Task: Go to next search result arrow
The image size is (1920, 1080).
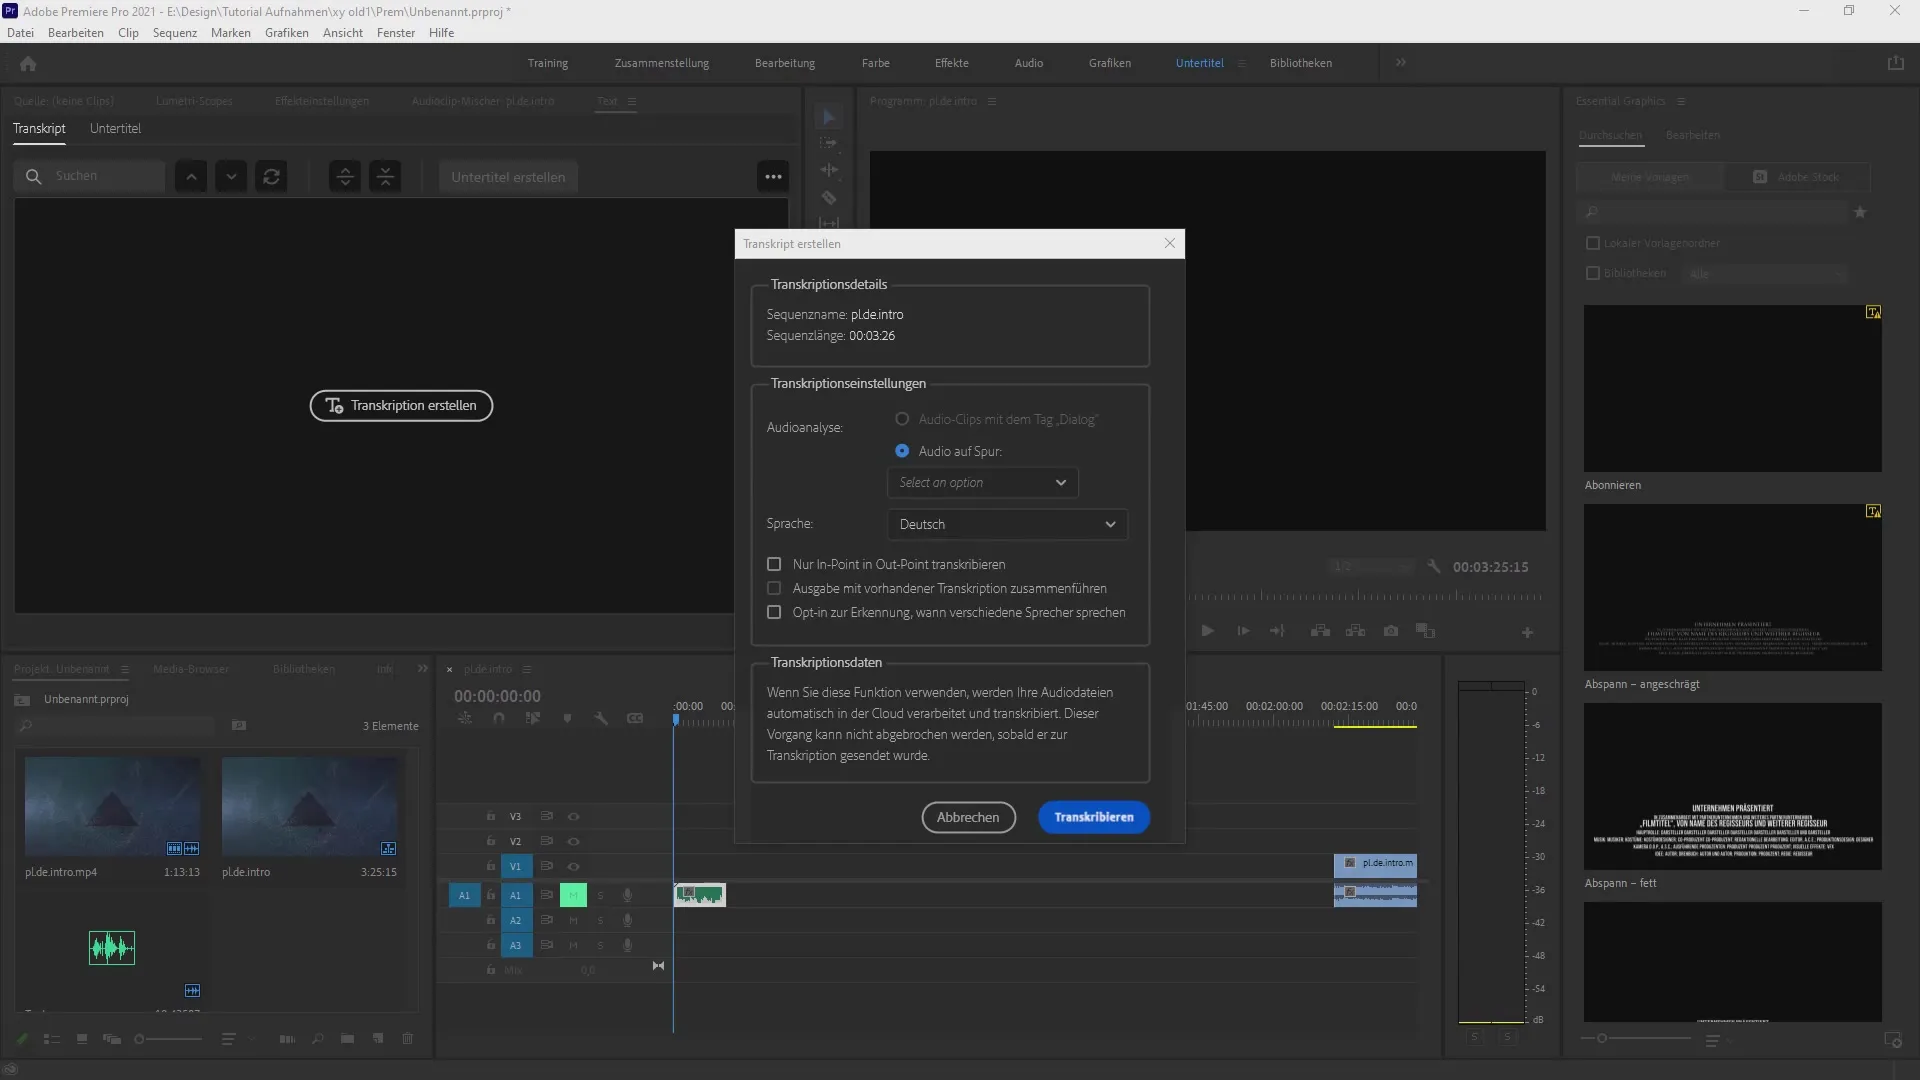Action: [231, 177]
